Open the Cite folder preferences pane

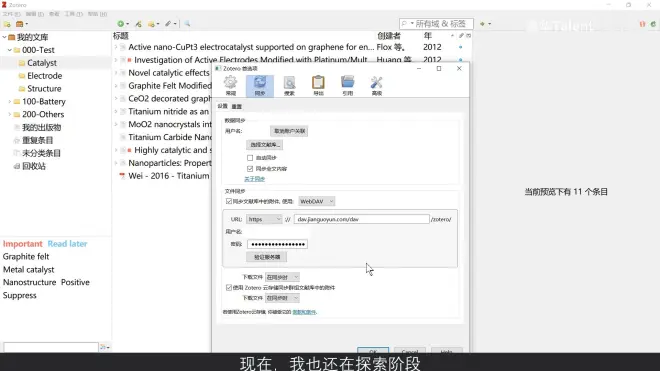[x=348, y=85]
